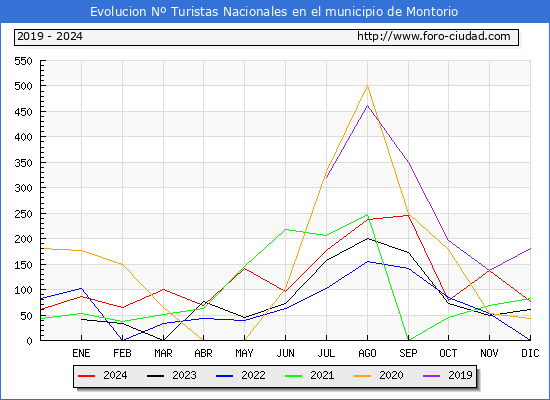Click the blue 2022 zero point at FEB
Viewport: 550px width, 400px height.
122,340
